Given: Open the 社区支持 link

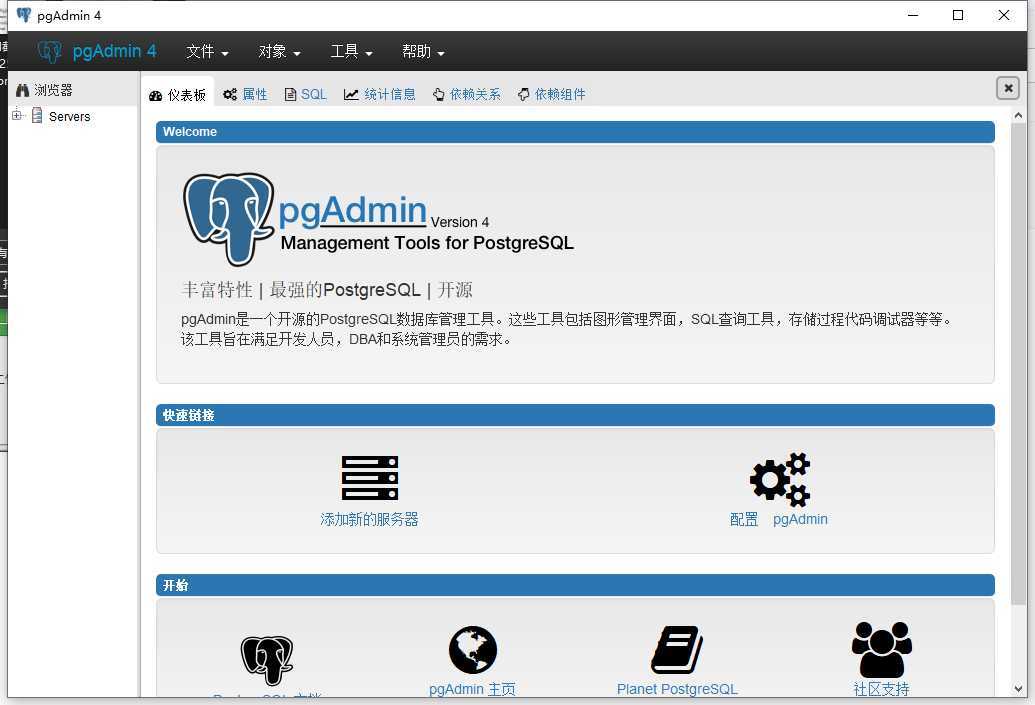Looking at the screenshot, I should [x=882, y=689].
